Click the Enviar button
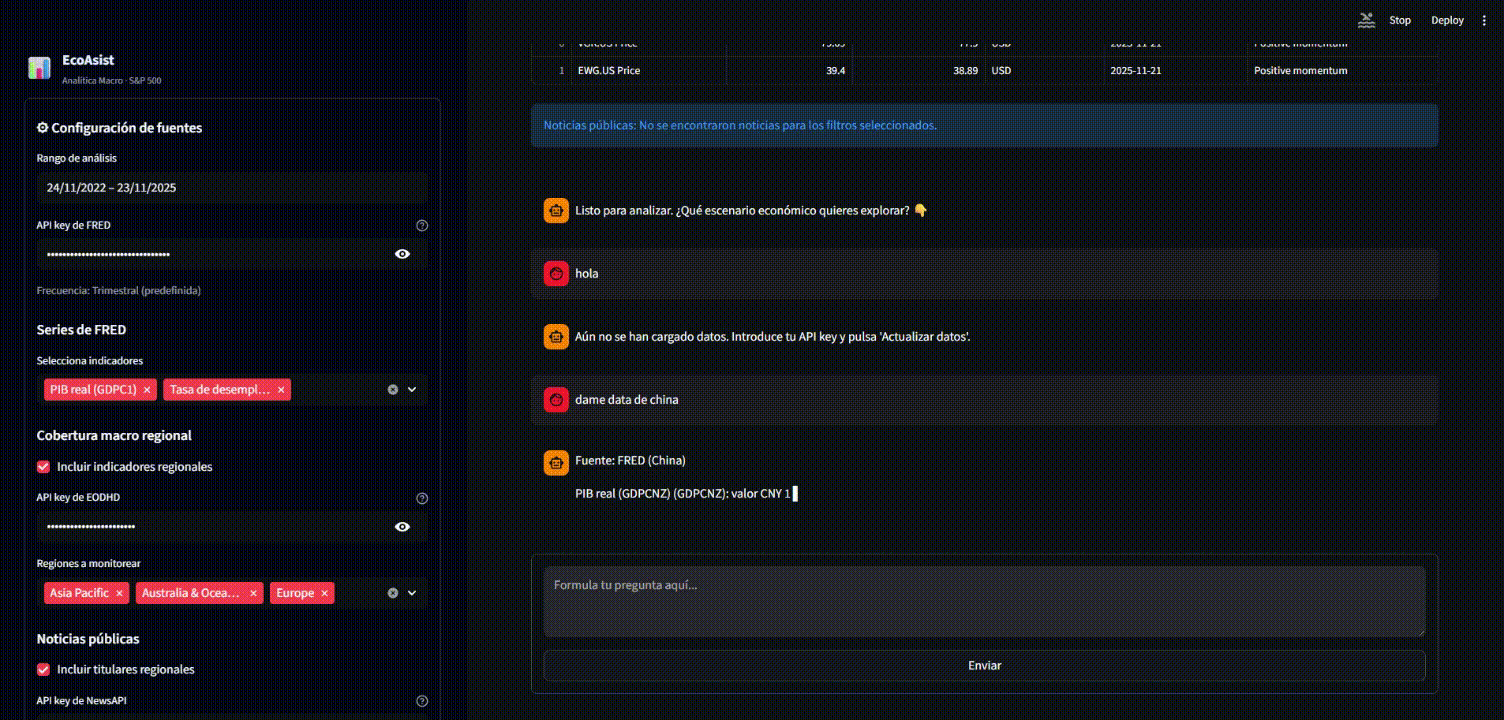1504x720 pixels. coord(984,665)
